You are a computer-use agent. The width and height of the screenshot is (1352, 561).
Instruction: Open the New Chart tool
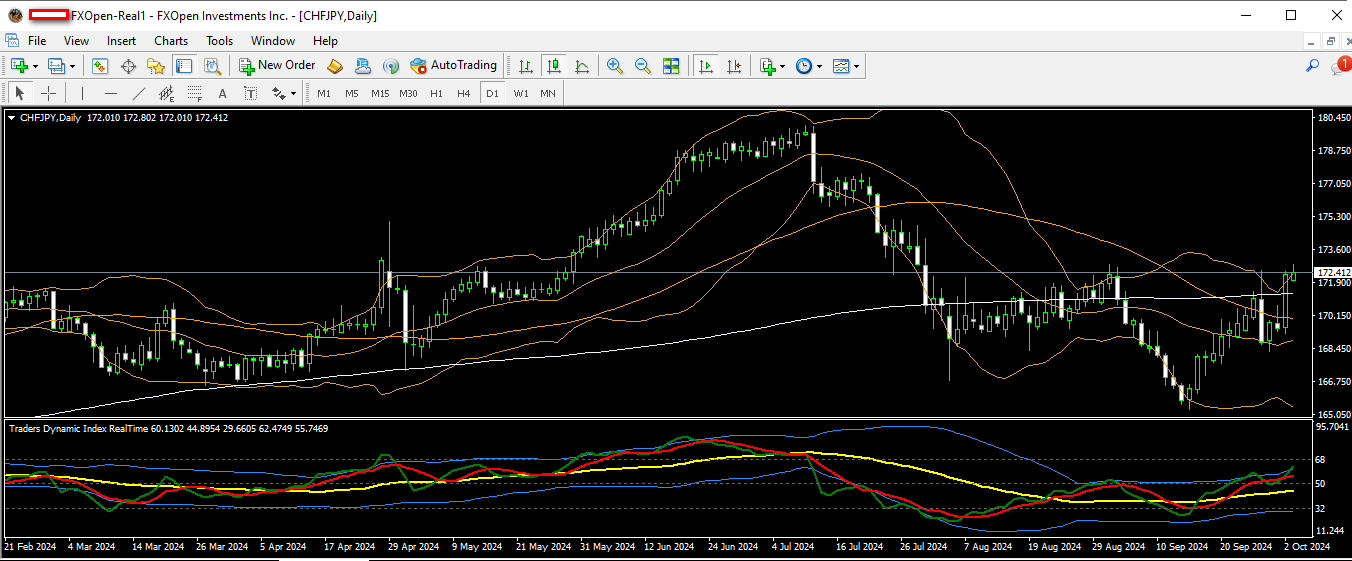point(19,66)
